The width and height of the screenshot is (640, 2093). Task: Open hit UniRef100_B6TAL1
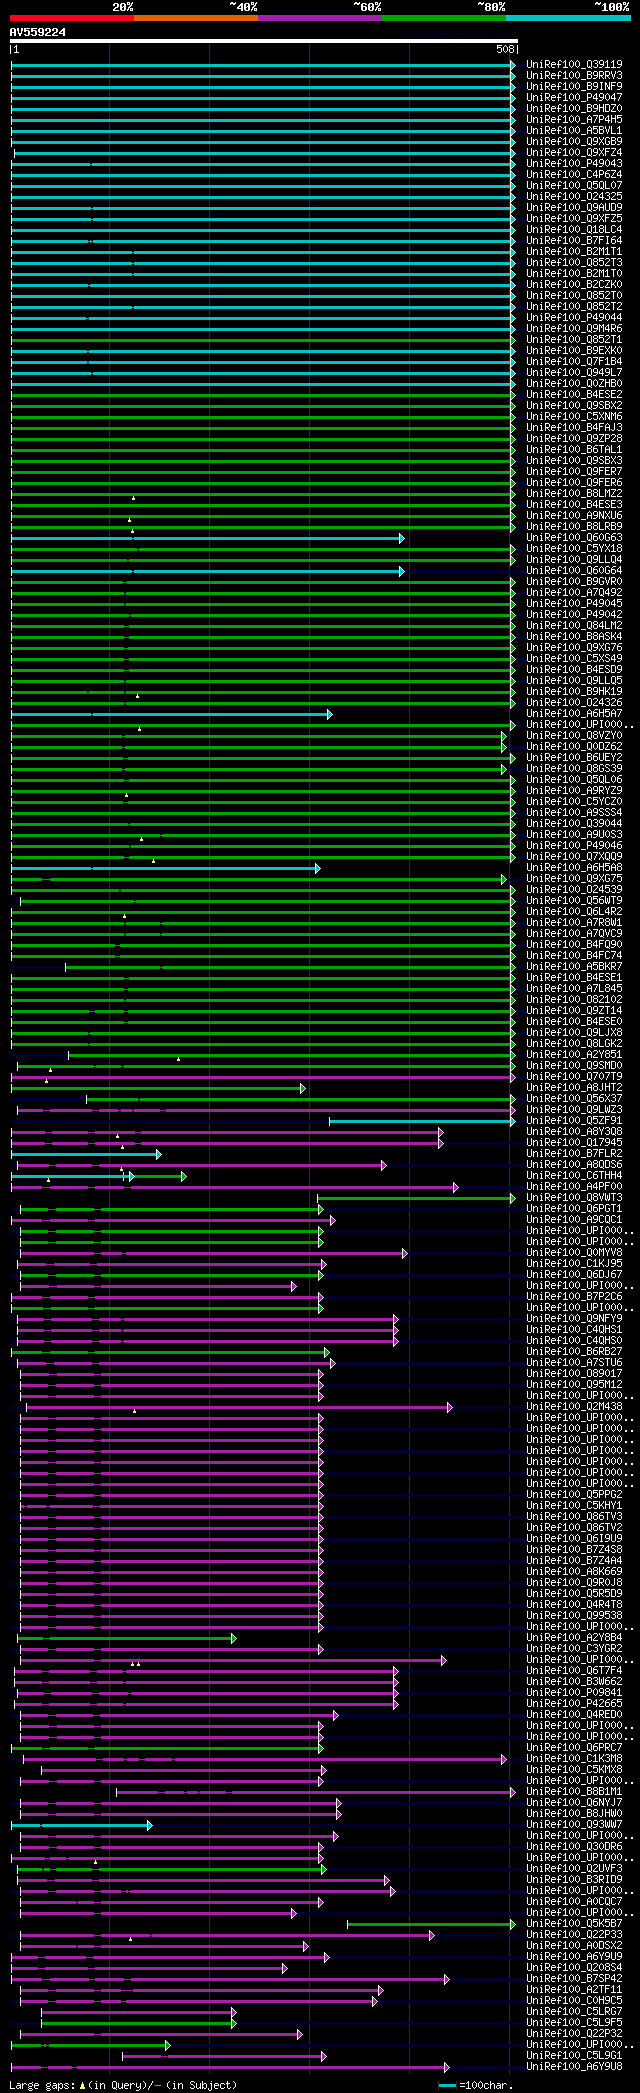click(574, 450)
